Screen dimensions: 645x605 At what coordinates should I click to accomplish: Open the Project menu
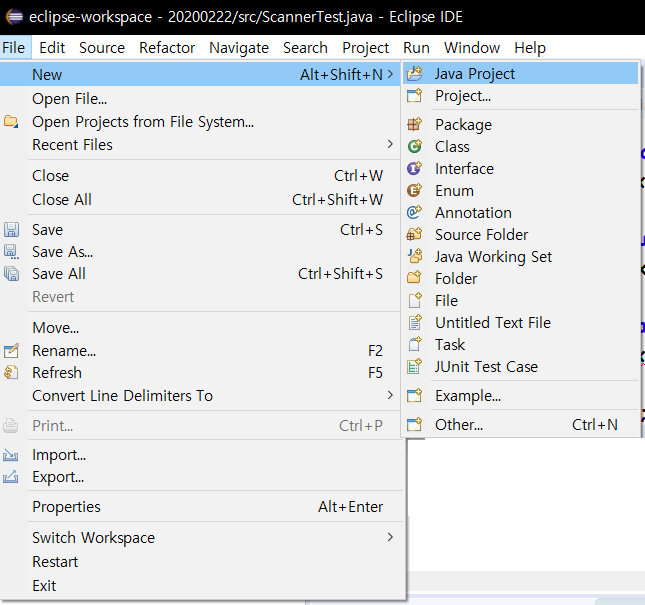click(x=365, y=48)
